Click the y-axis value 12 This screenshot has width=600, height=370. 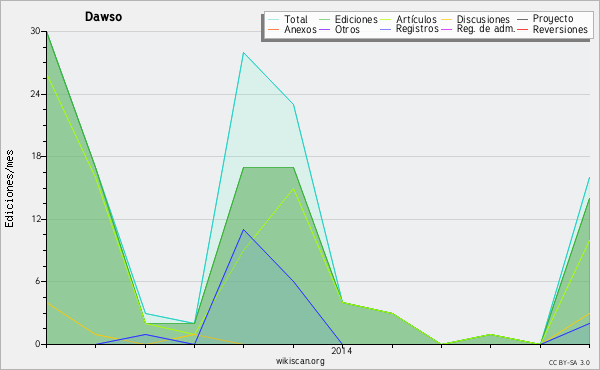[x=36, y=219]
